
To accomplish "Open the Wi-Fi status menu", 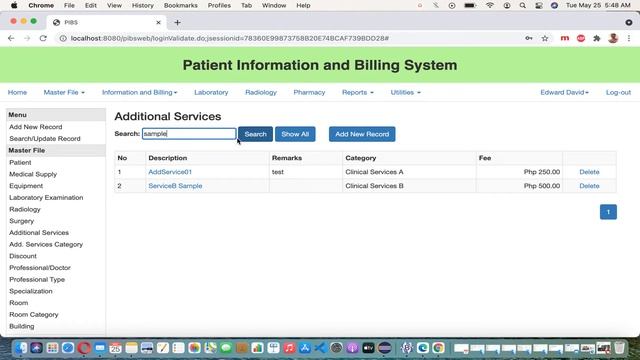I will 490,5.
